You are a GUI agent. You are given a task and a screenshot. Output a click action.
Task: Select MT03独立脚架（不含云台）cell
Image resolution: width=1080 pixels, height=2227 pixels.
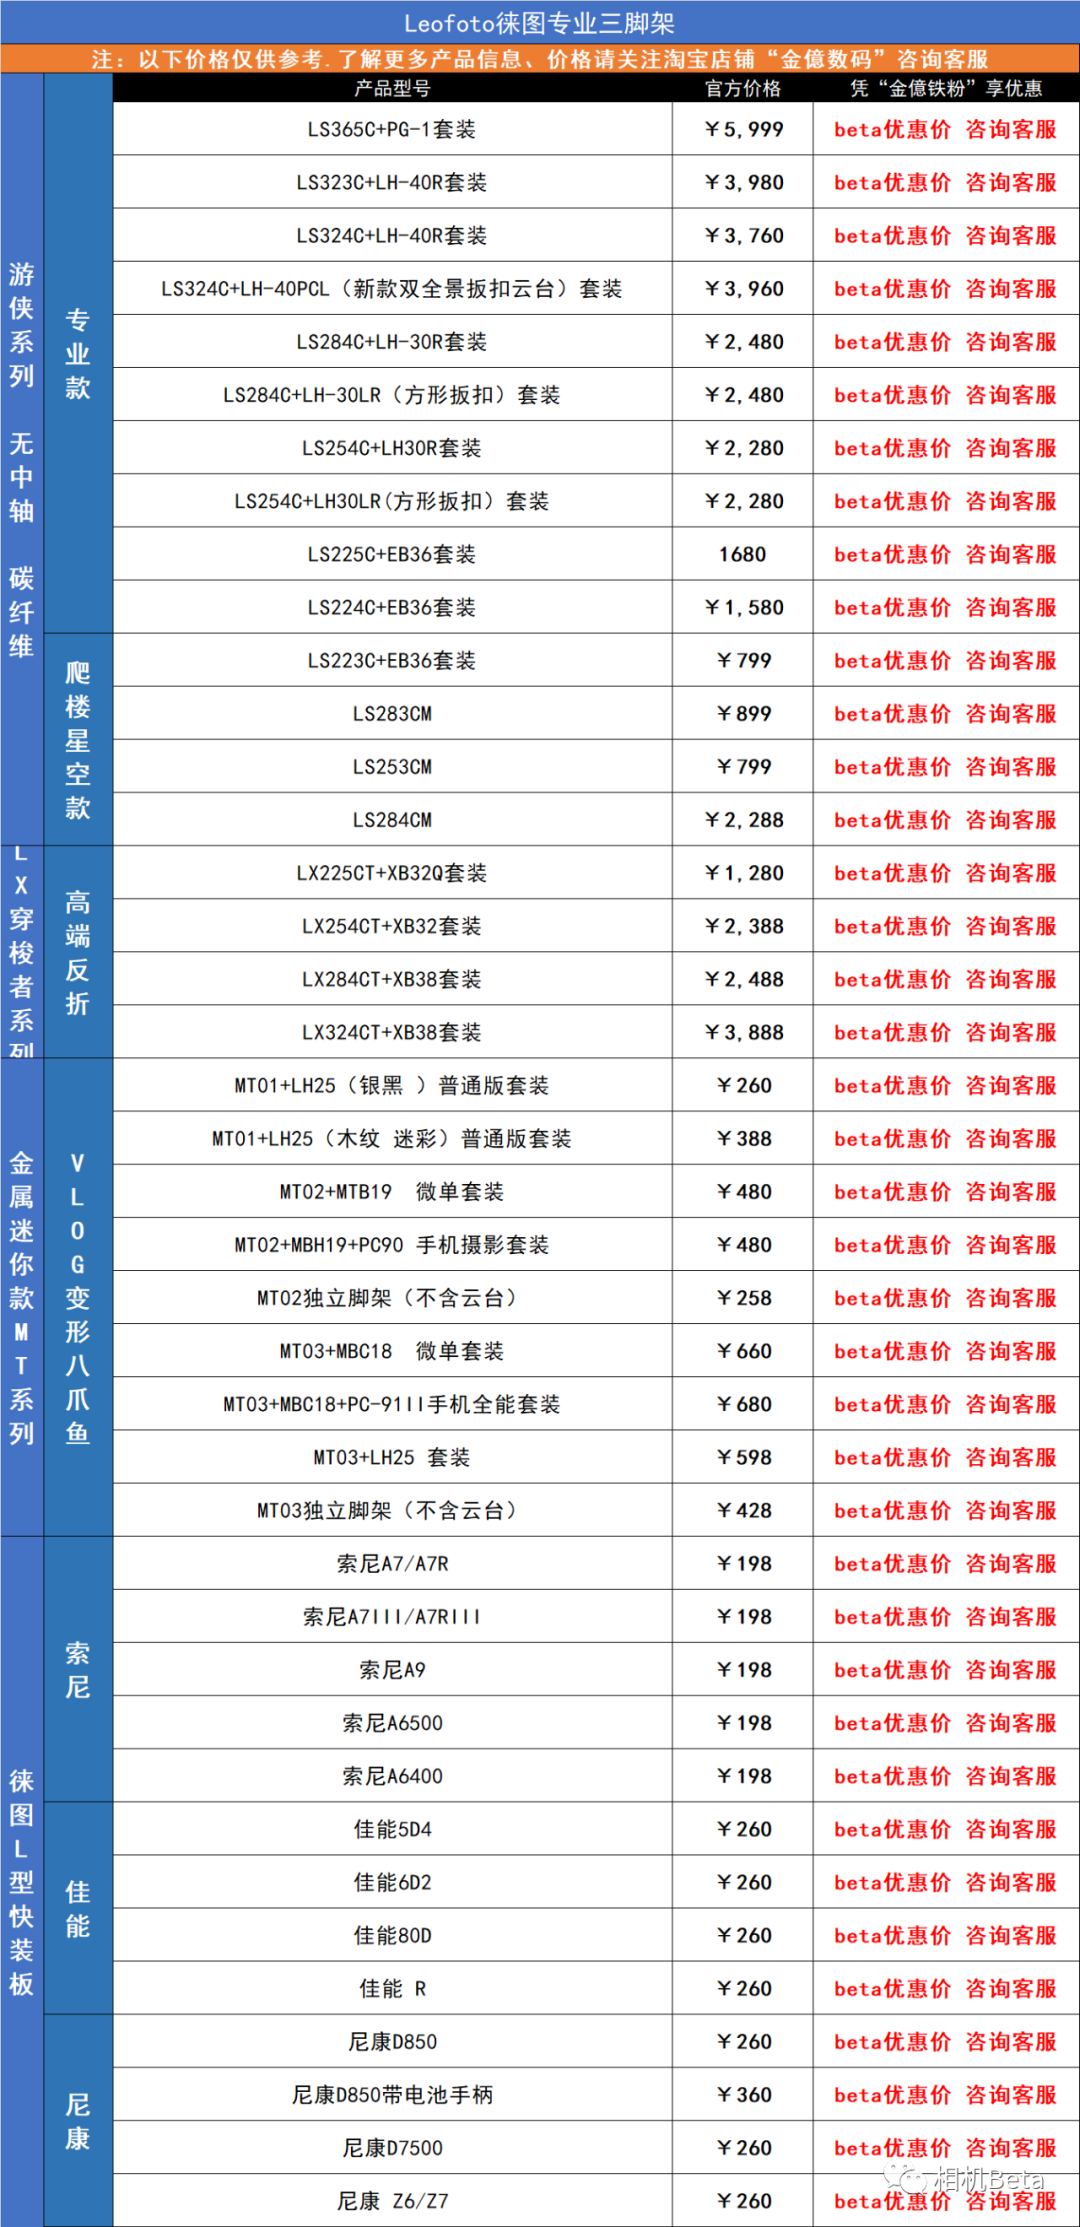point(392,1508)
